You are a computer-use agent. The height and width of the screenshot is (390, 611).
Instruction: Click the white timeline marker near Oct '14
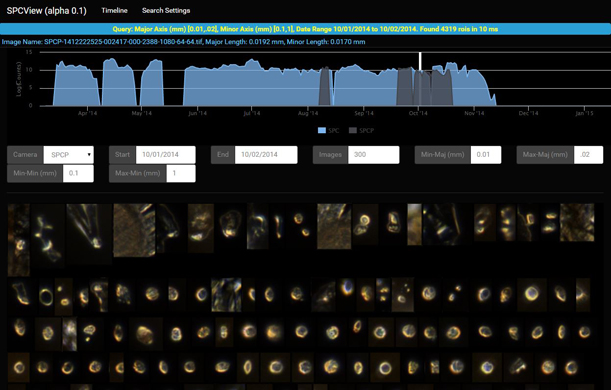tap(420, 62)
